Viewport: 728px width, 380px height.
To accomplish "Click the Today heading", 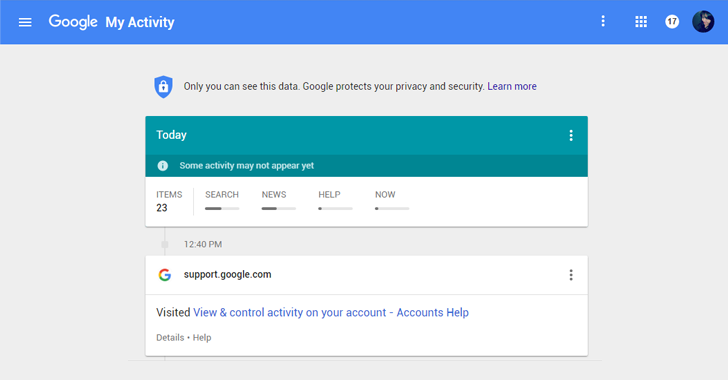I will [171, 135].
